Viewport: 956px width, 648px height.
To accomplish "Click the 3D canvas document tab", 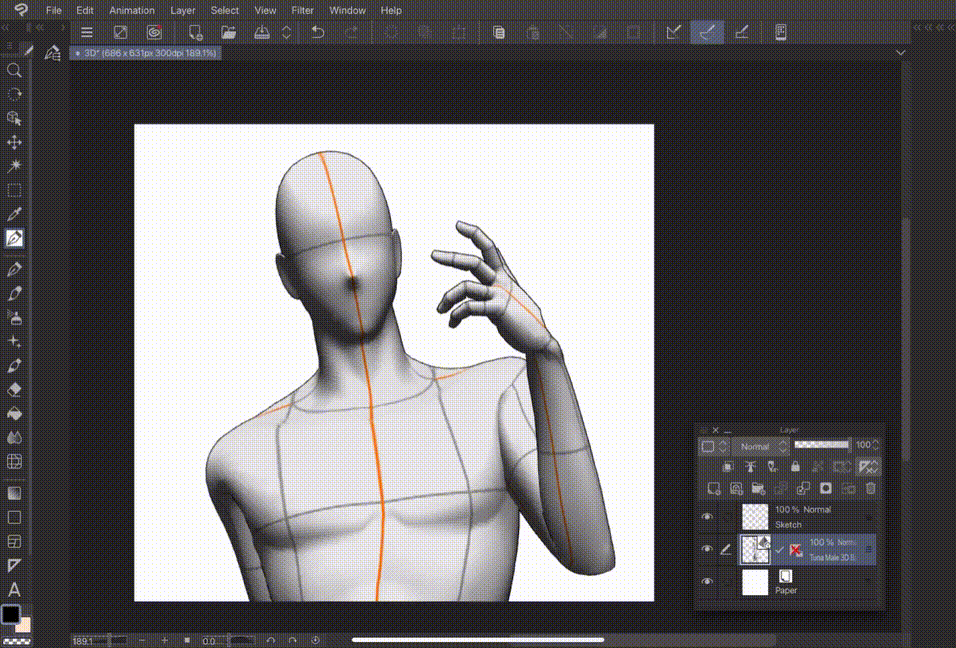I will pyautogui.click(x=145, y=52).
